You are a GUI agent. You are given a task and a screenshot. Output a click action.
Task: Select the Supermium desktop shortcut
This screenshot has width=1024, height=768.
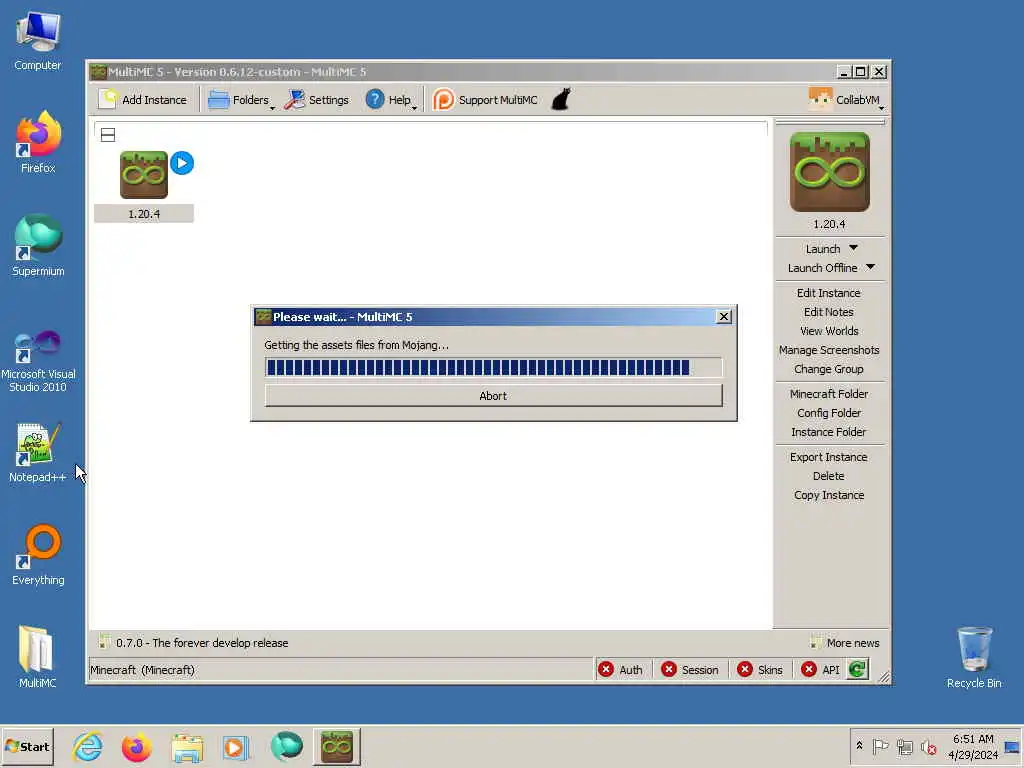pyautogui.click(x=38, y=246)
